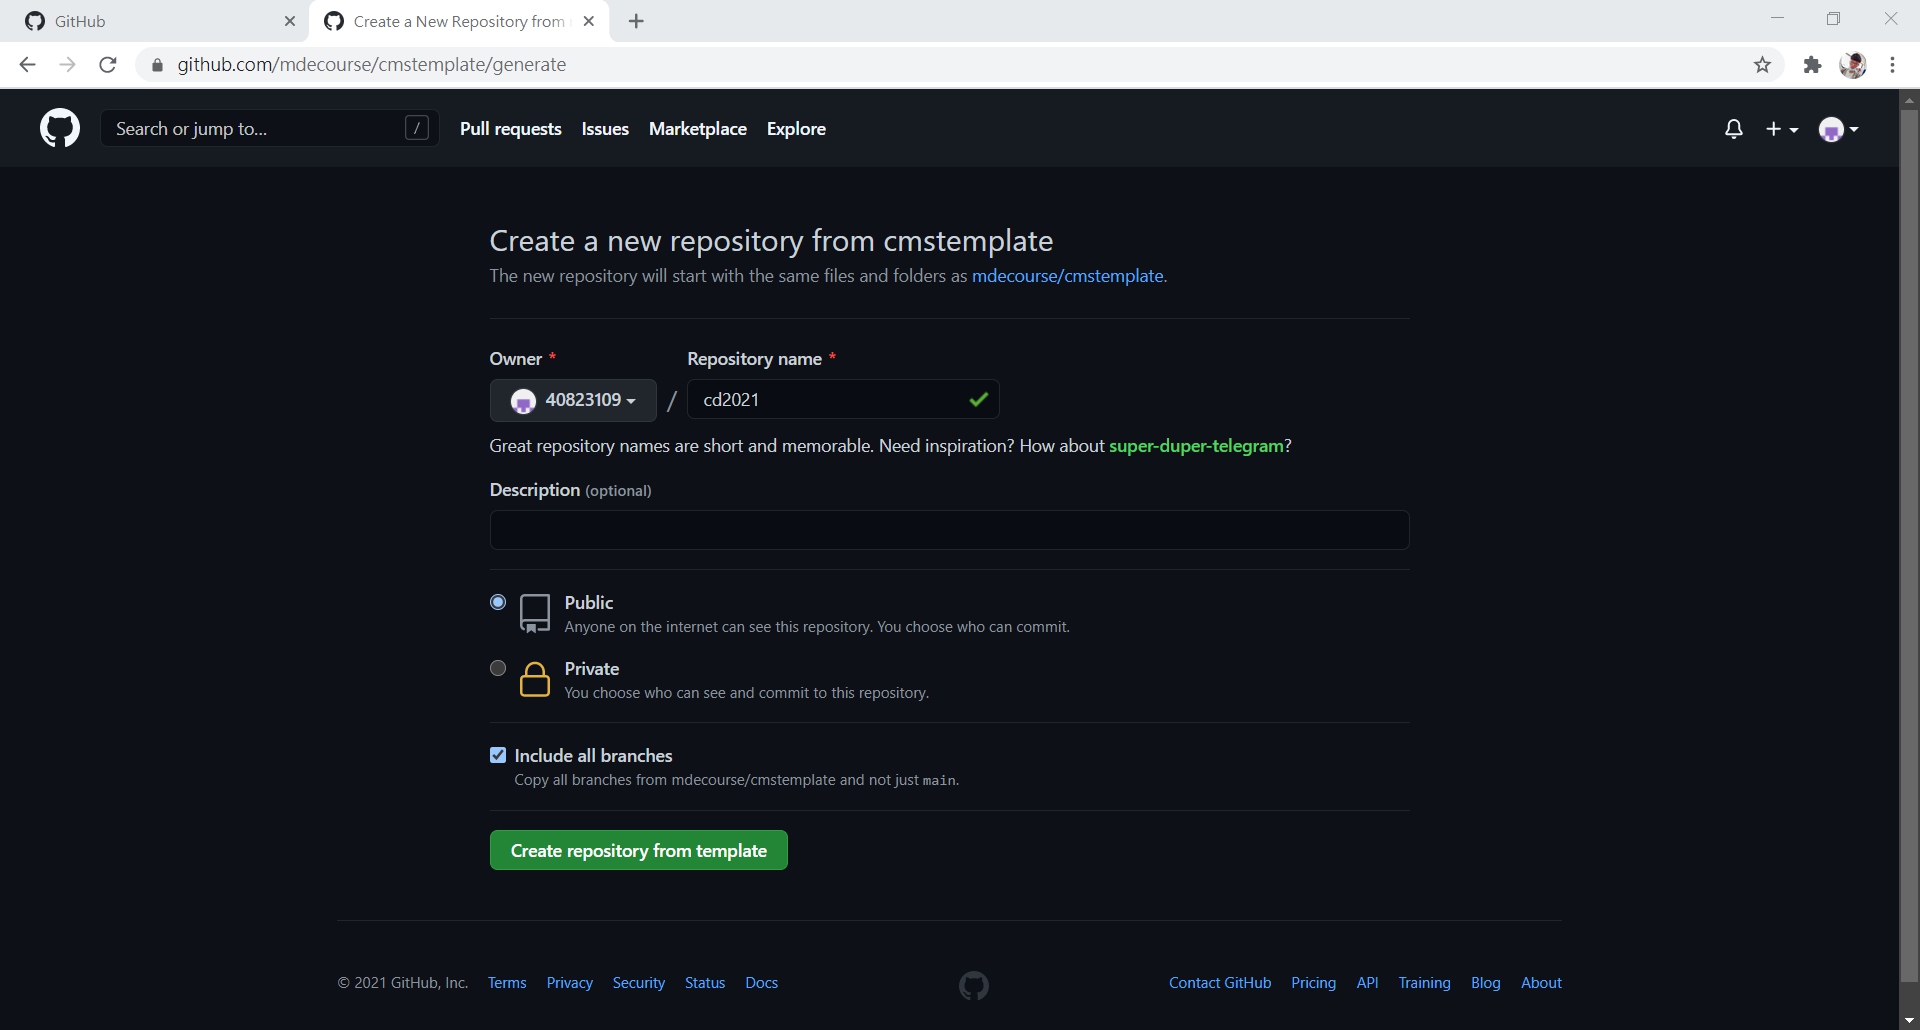Viewport: 1920px width, 1030px height.
Task: Switch to Create a New Repository tab
Action: click(460, 21)
